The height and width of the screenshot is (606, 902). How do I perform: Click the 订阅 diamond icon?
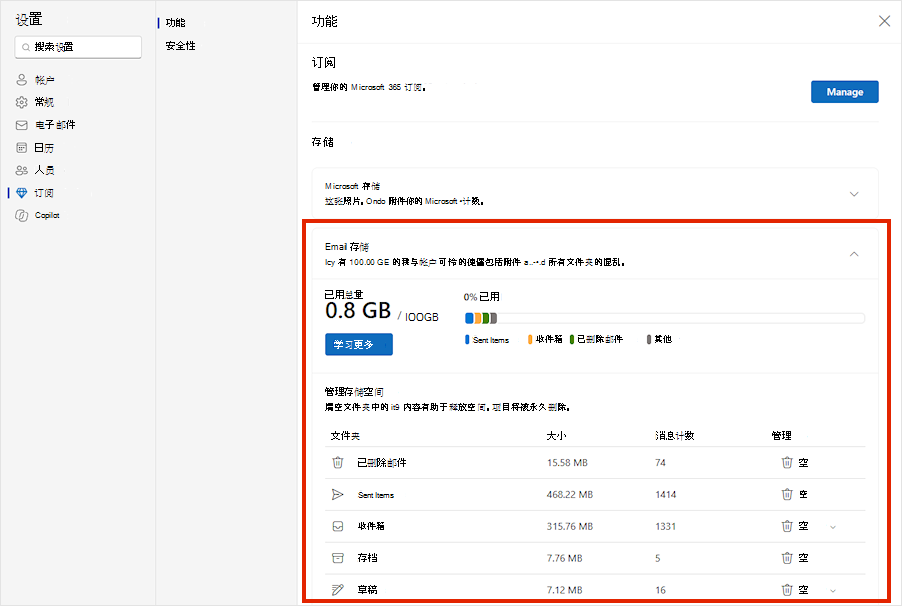click(21, 193)
